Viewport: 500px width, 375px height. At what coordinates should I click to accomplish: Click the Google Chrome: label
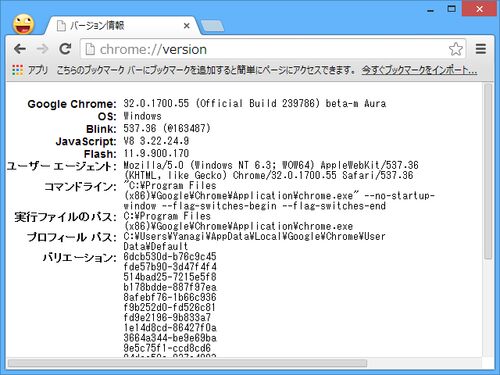72,104
